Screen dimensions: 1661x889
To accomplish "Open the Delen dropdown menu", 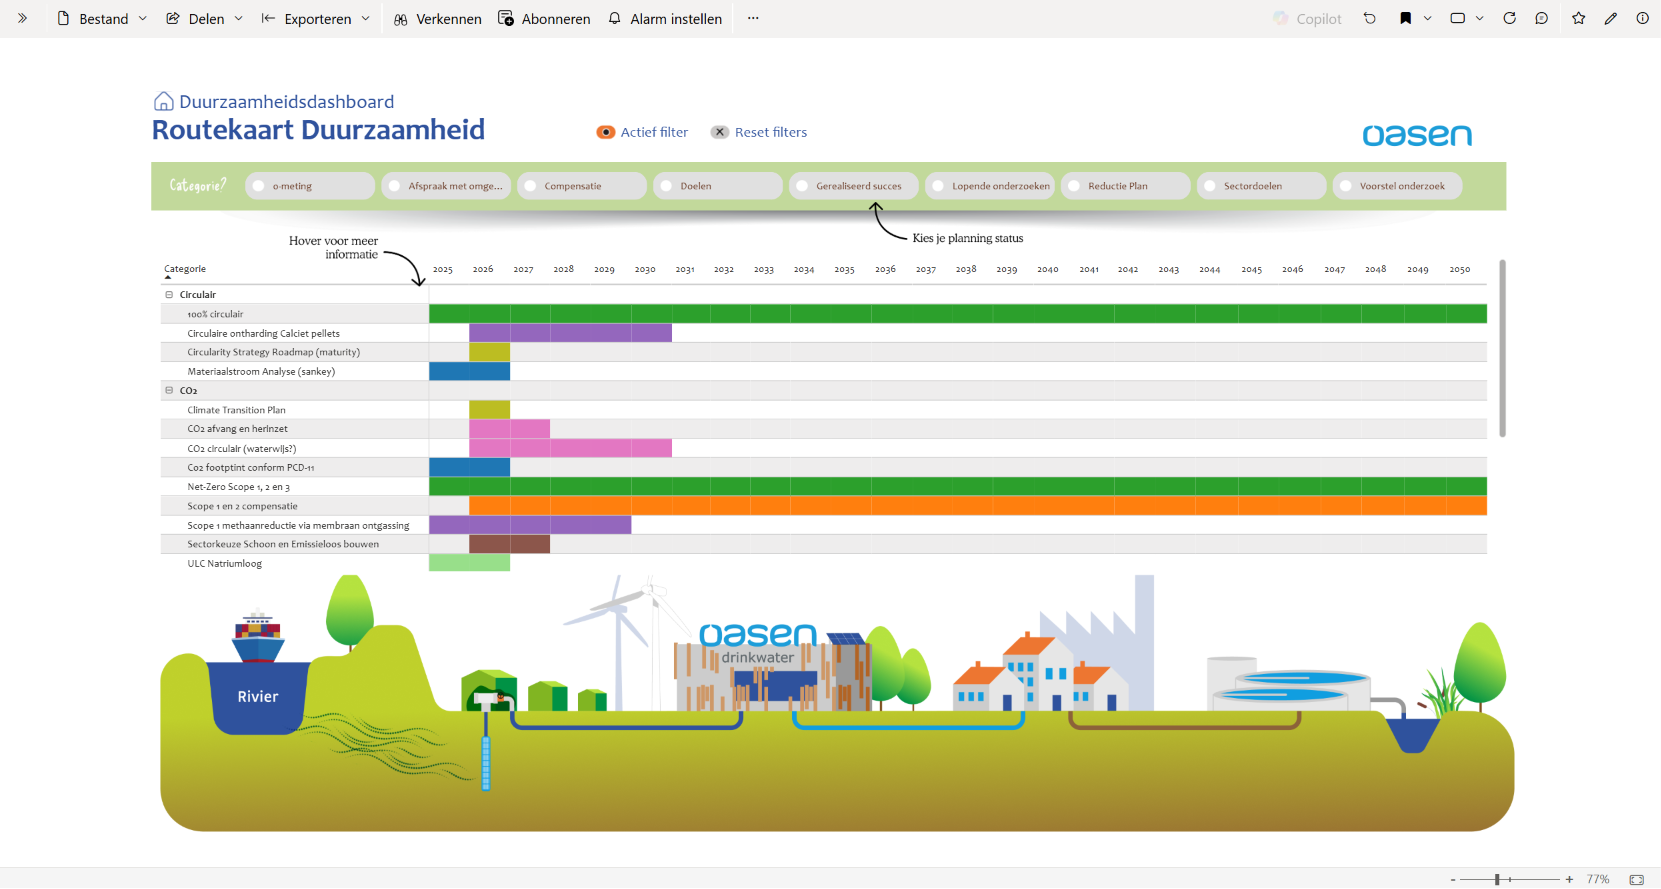I will [x=205, y=19].
